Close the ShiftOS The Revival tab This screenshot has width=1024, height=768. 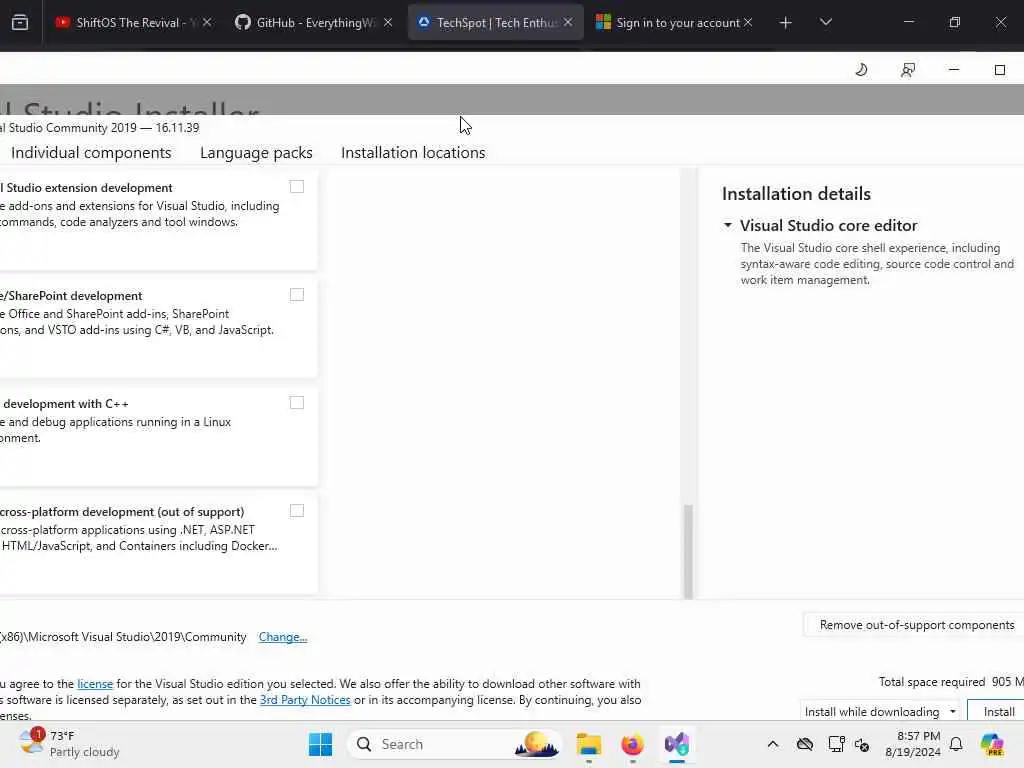pos(207,22)
